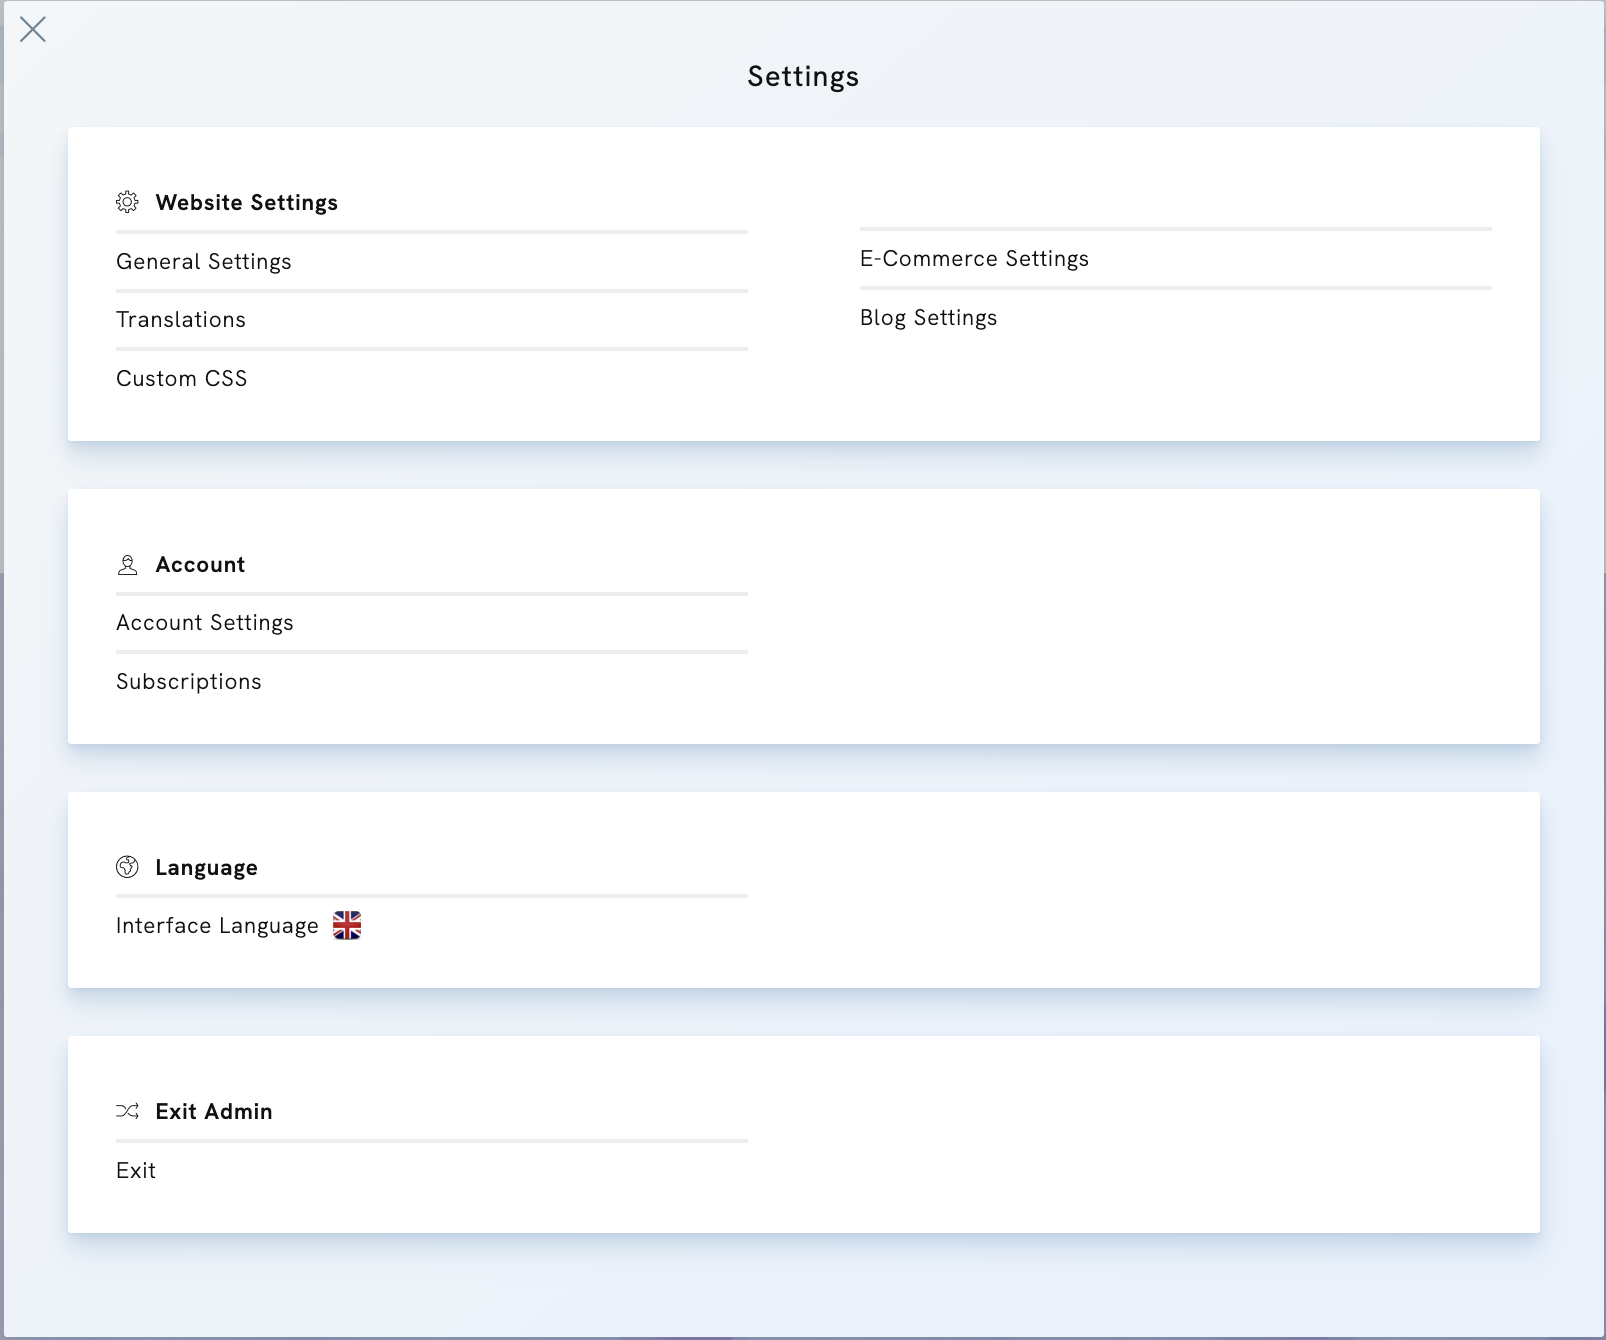This screenshot has height=1340, width=1606.
Task: Open the Custom CSS editor
Action: [x=182, y=378]
